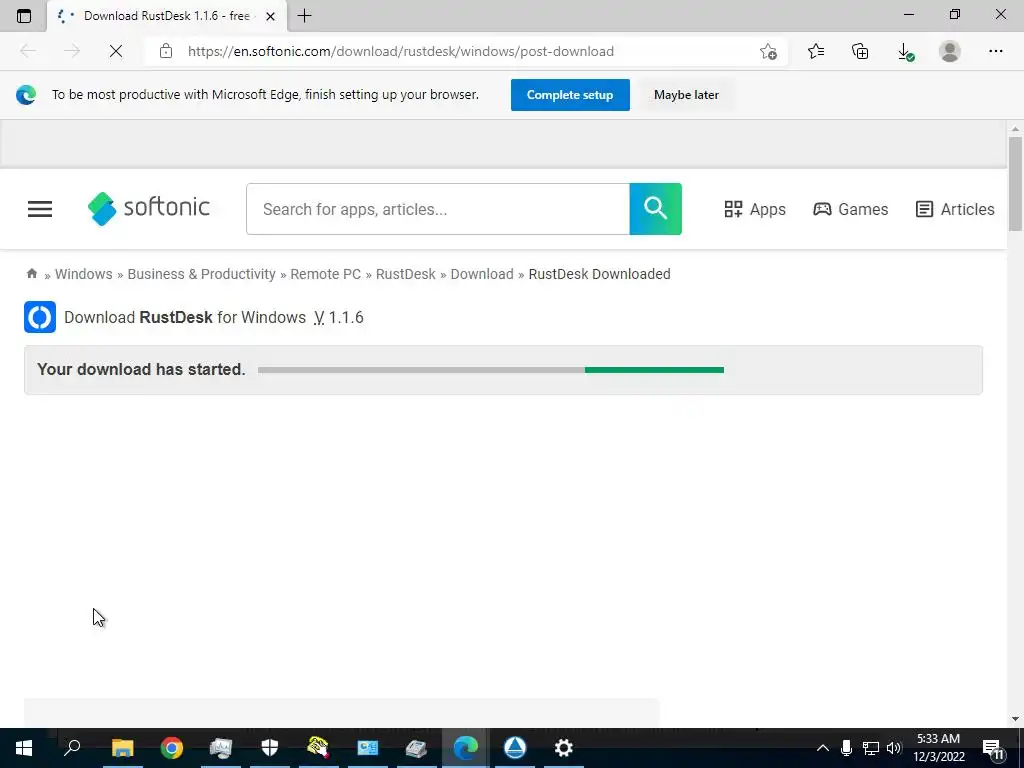Focus the Search for apps field

438,209
